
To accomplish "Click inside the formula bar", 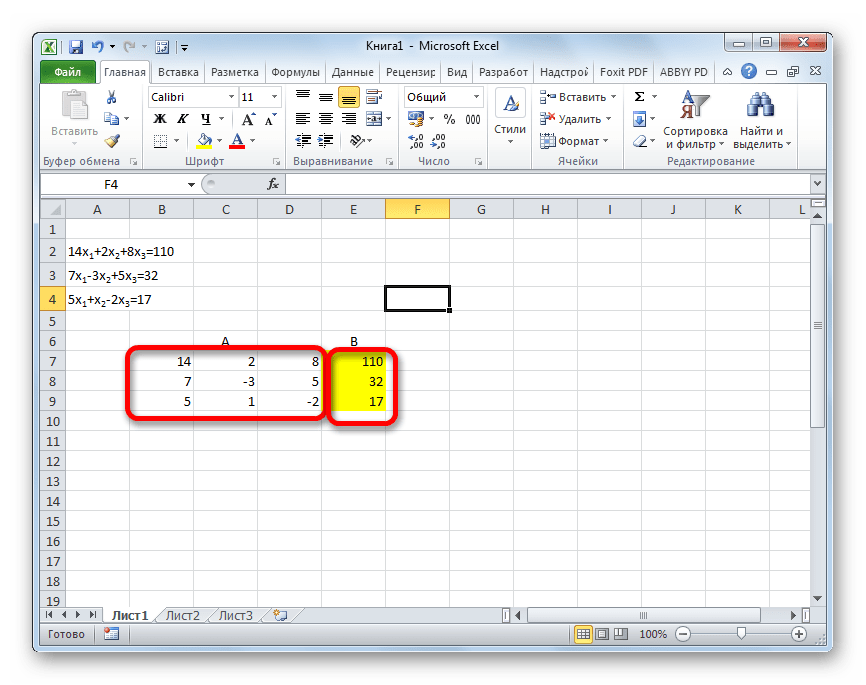I will (547, 184).
